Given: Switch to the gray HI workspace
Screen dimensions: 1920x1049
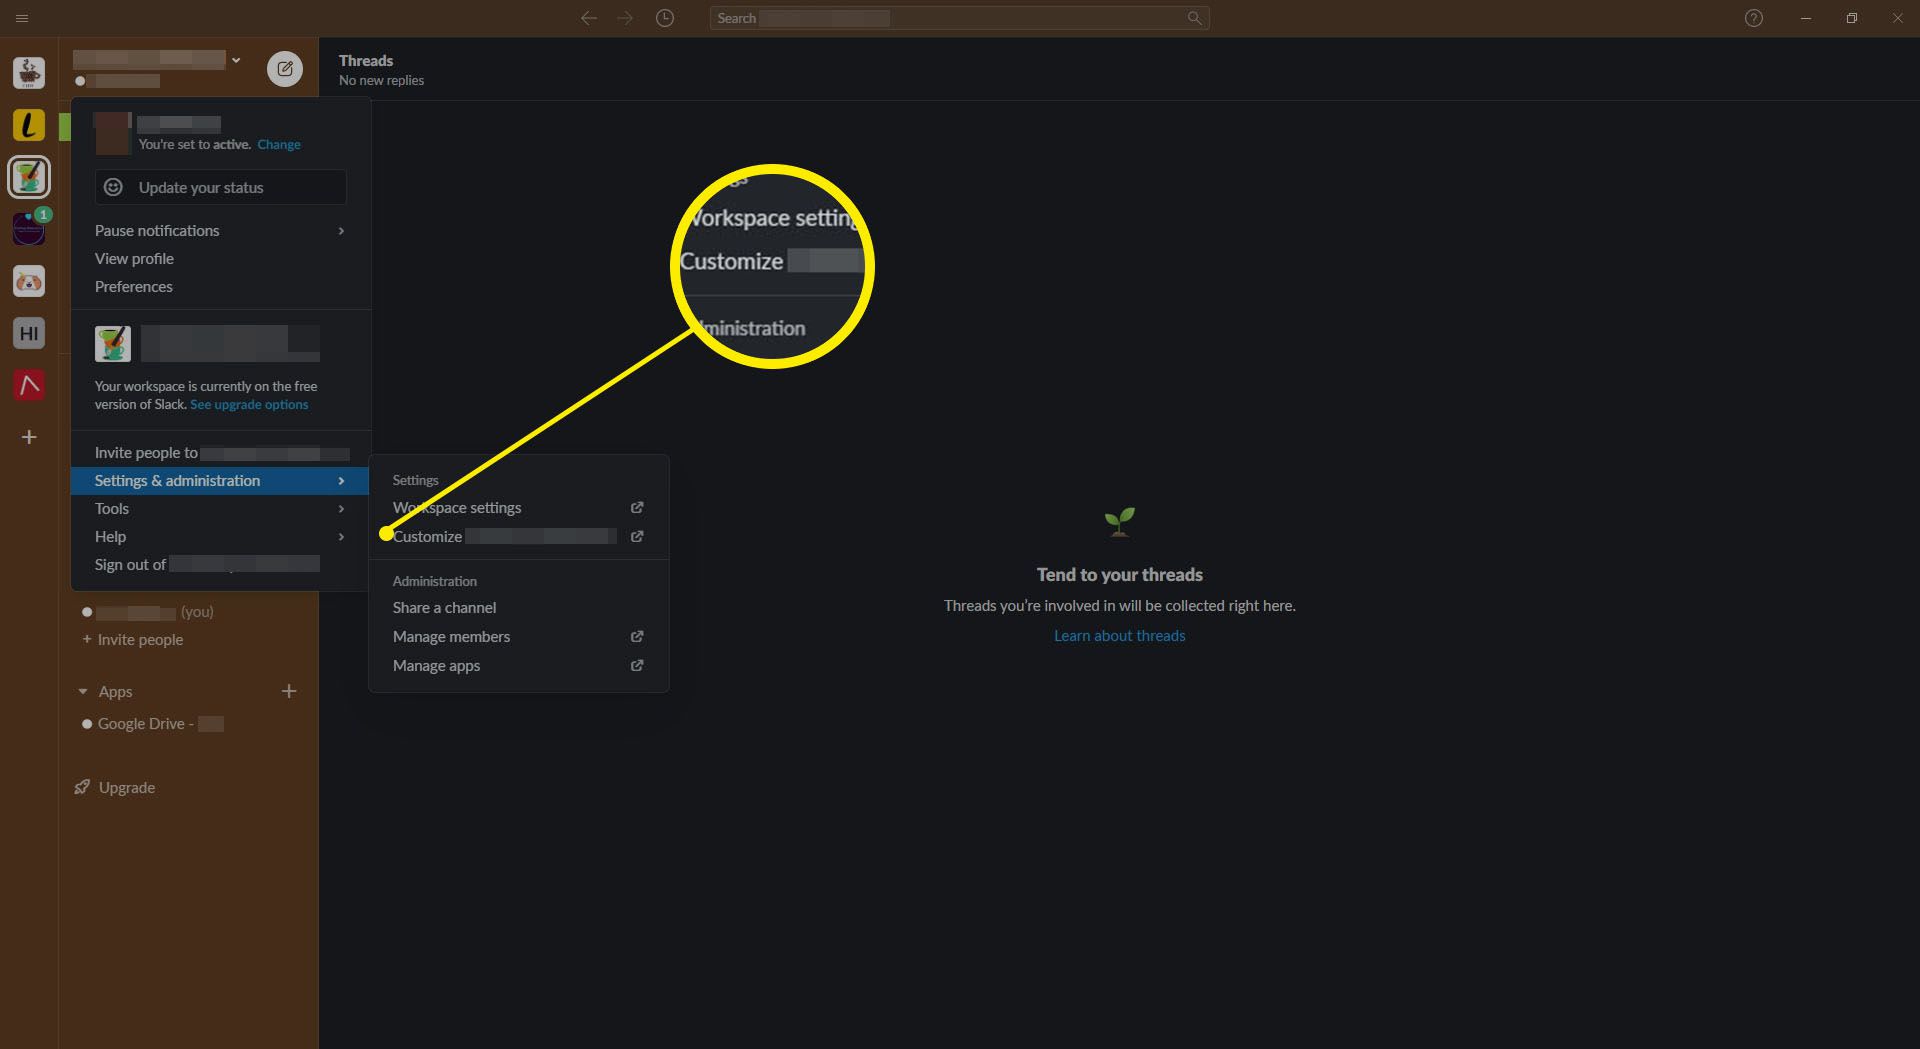Looking at the screenshot, I should pos(29,333).
